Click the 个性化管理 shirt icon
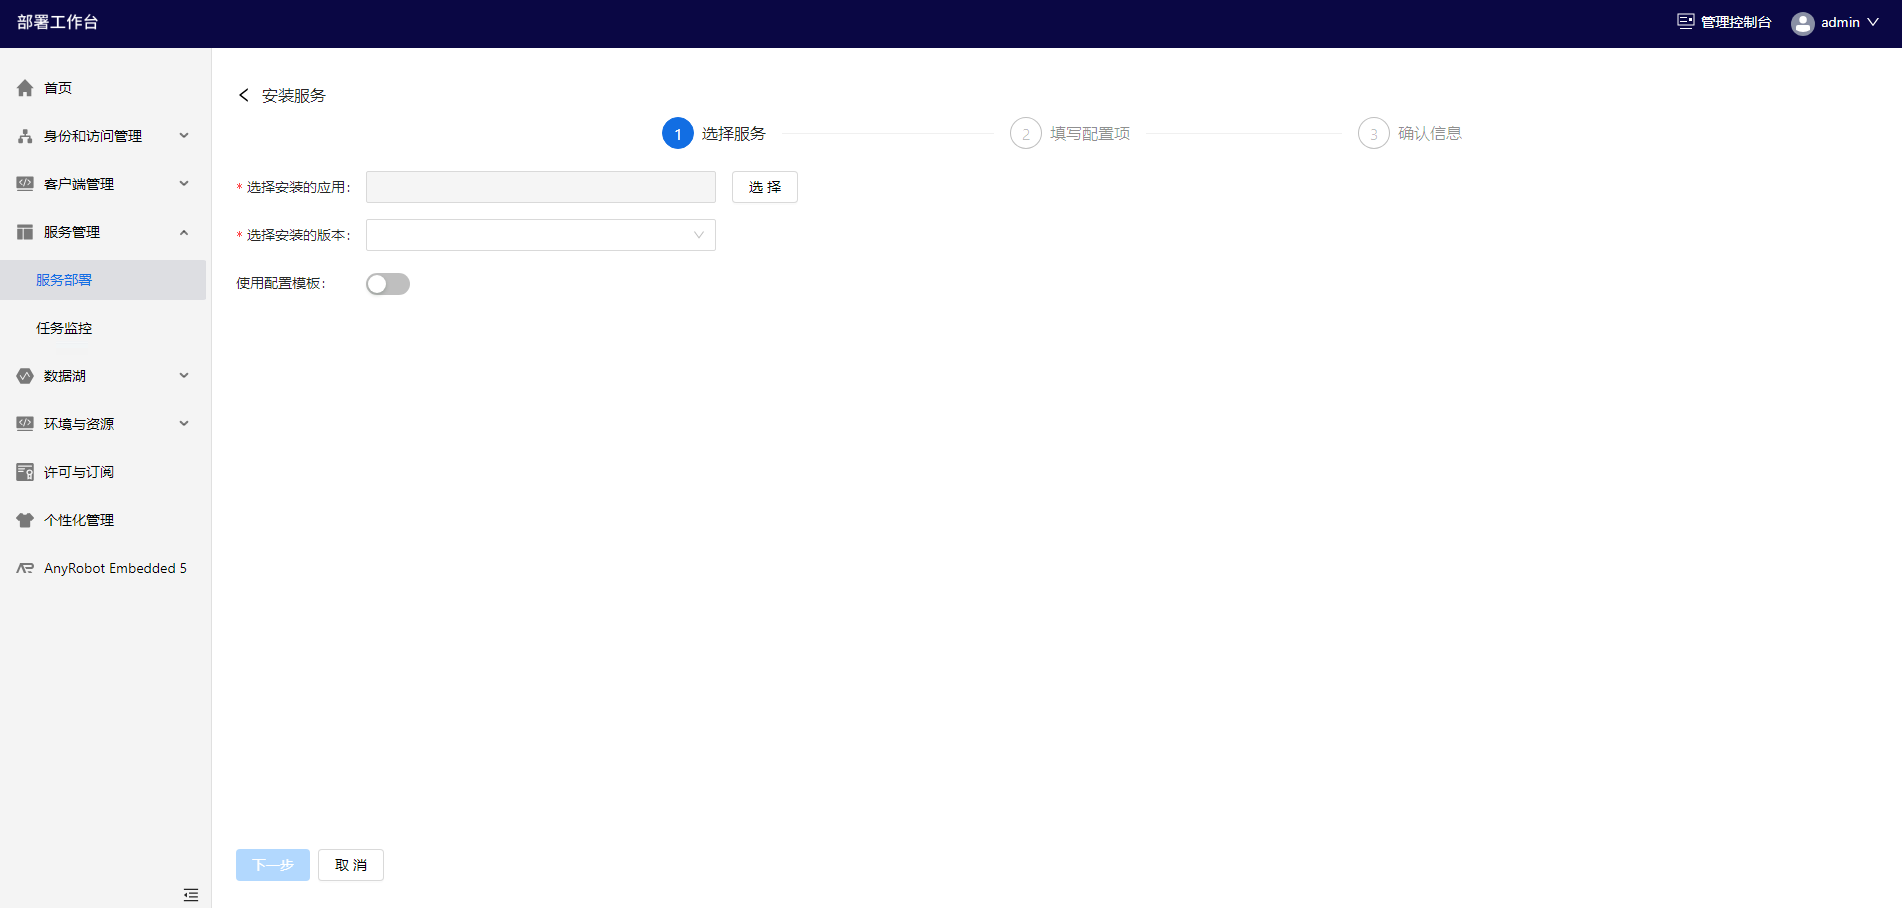Image resolution: width=1902 pixels, height=908 pixels. 25,520
